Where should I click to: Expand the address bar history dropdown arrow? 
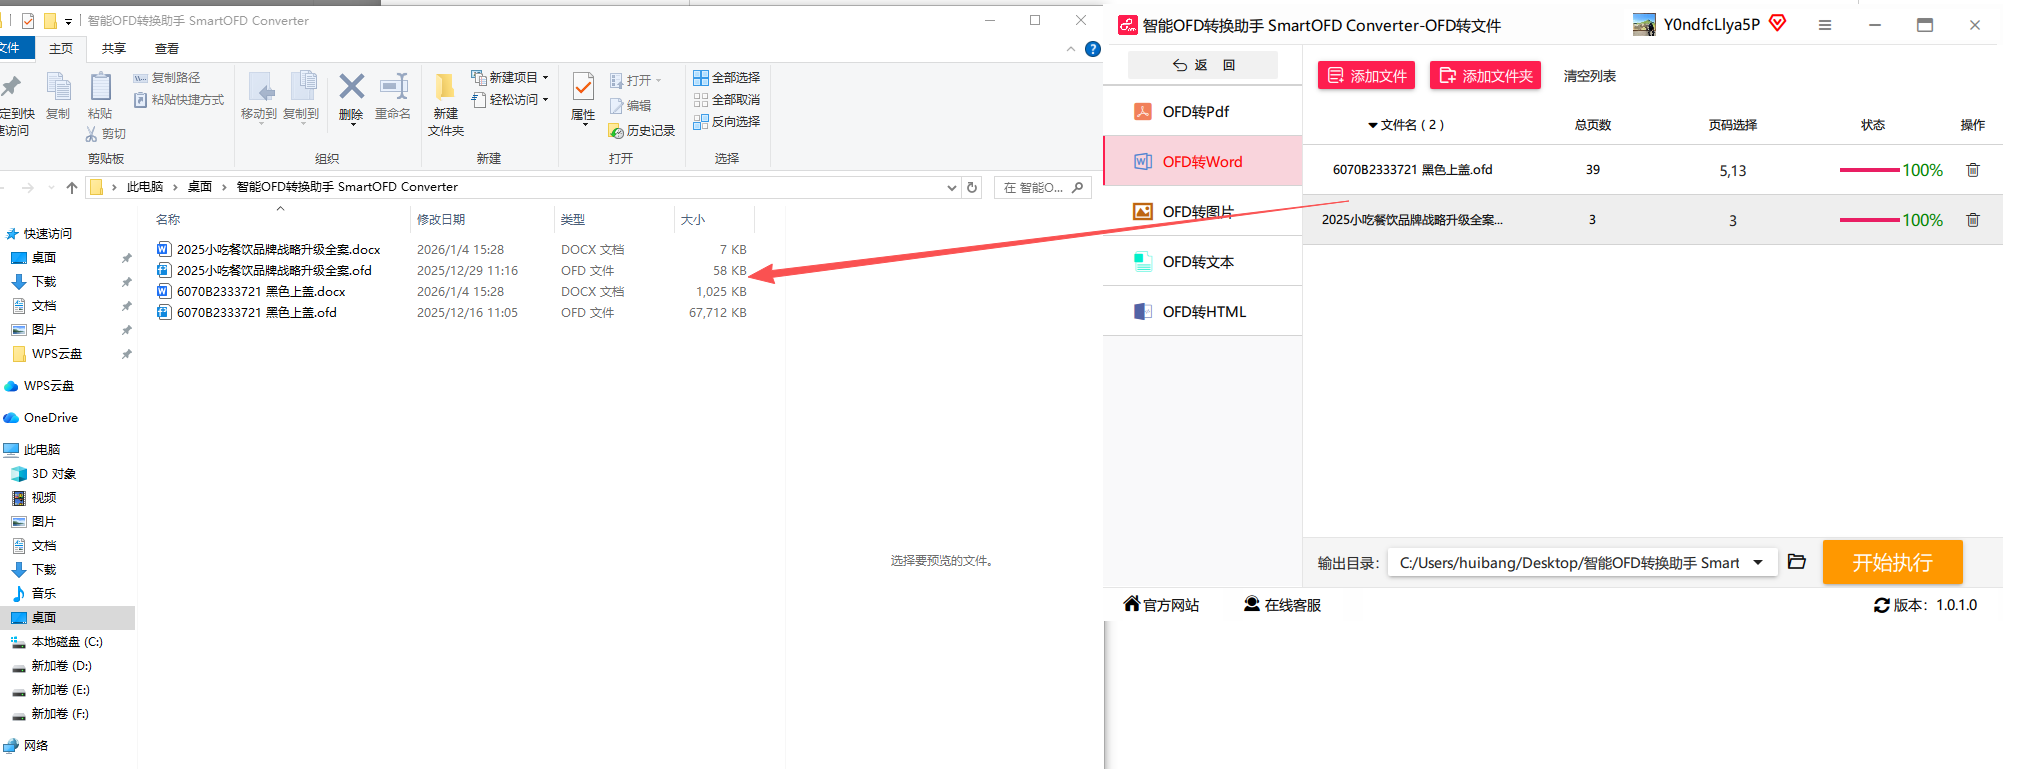click(x=951, y=187)
